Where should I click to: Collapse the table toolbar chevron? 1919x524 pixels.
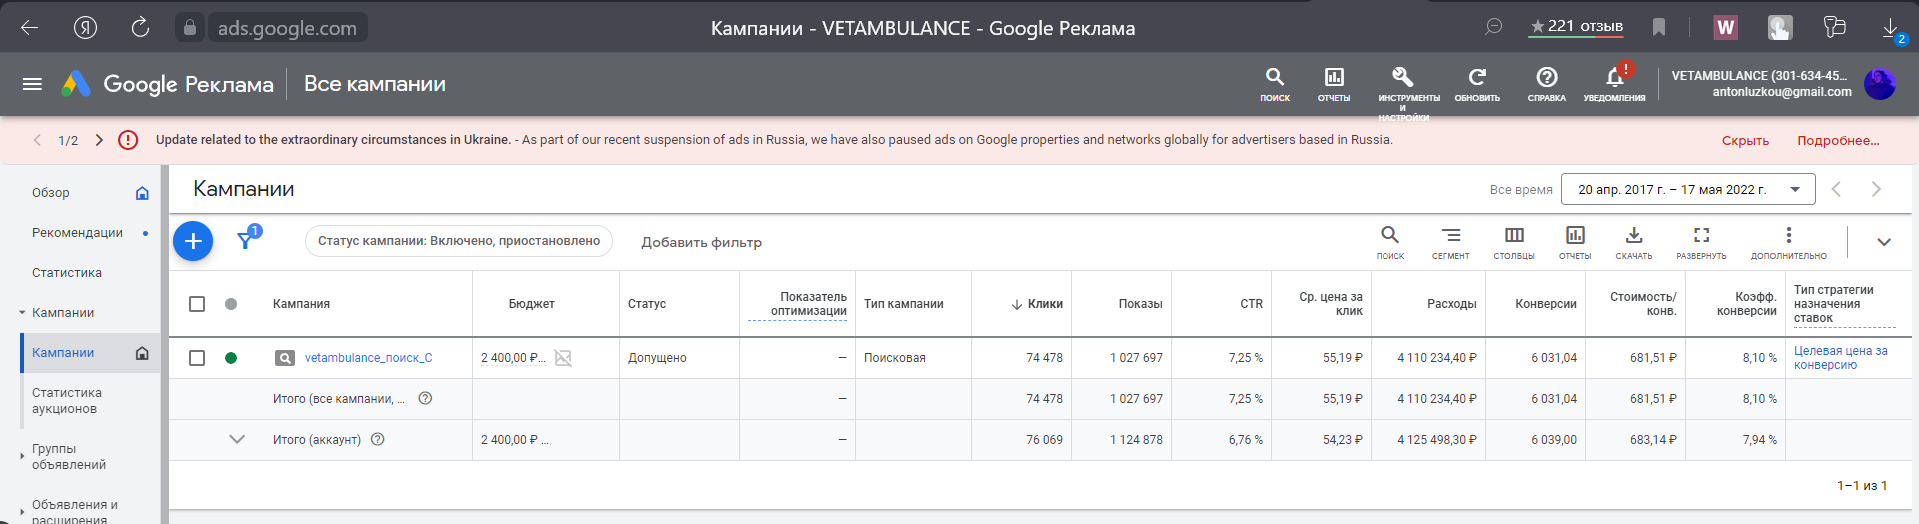click(1884, 242)
